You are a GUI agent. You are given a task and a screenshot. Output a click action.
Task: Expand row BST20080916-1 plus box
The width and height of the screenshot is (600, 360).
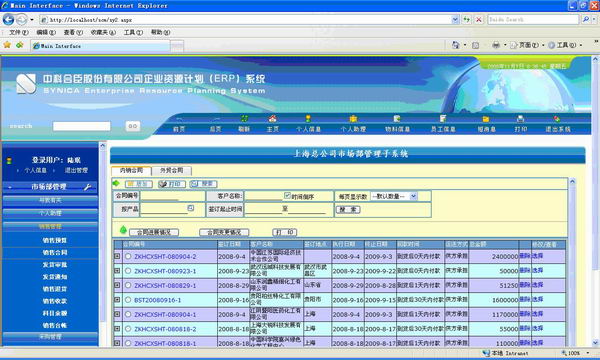(x=117, y=300)
